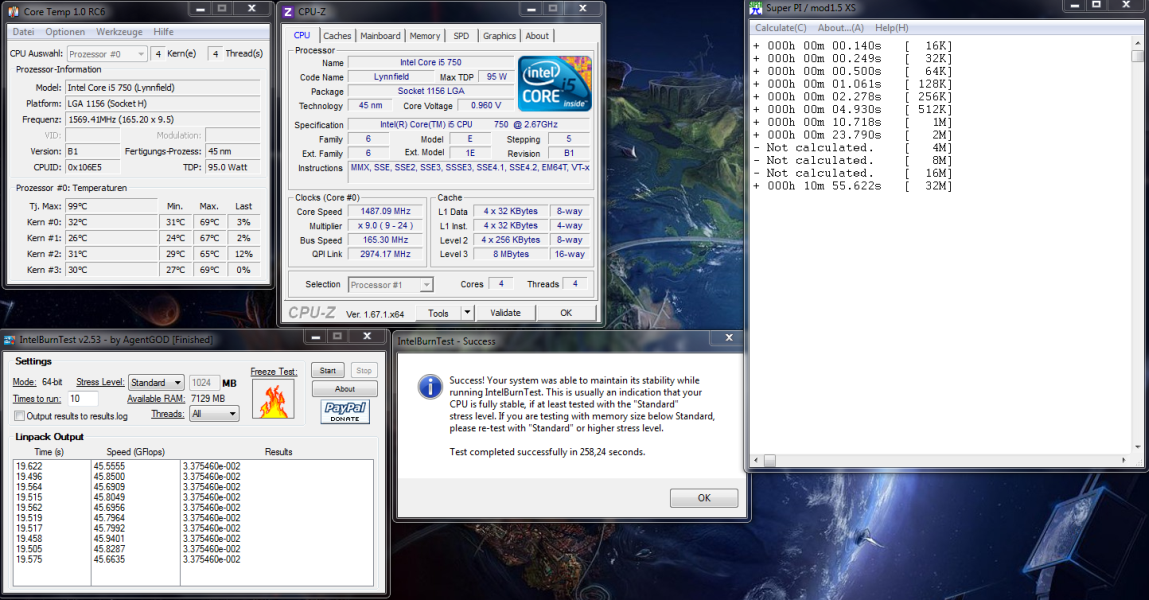Click the Bus Speed 165.30 MHz value

(385, 240)
